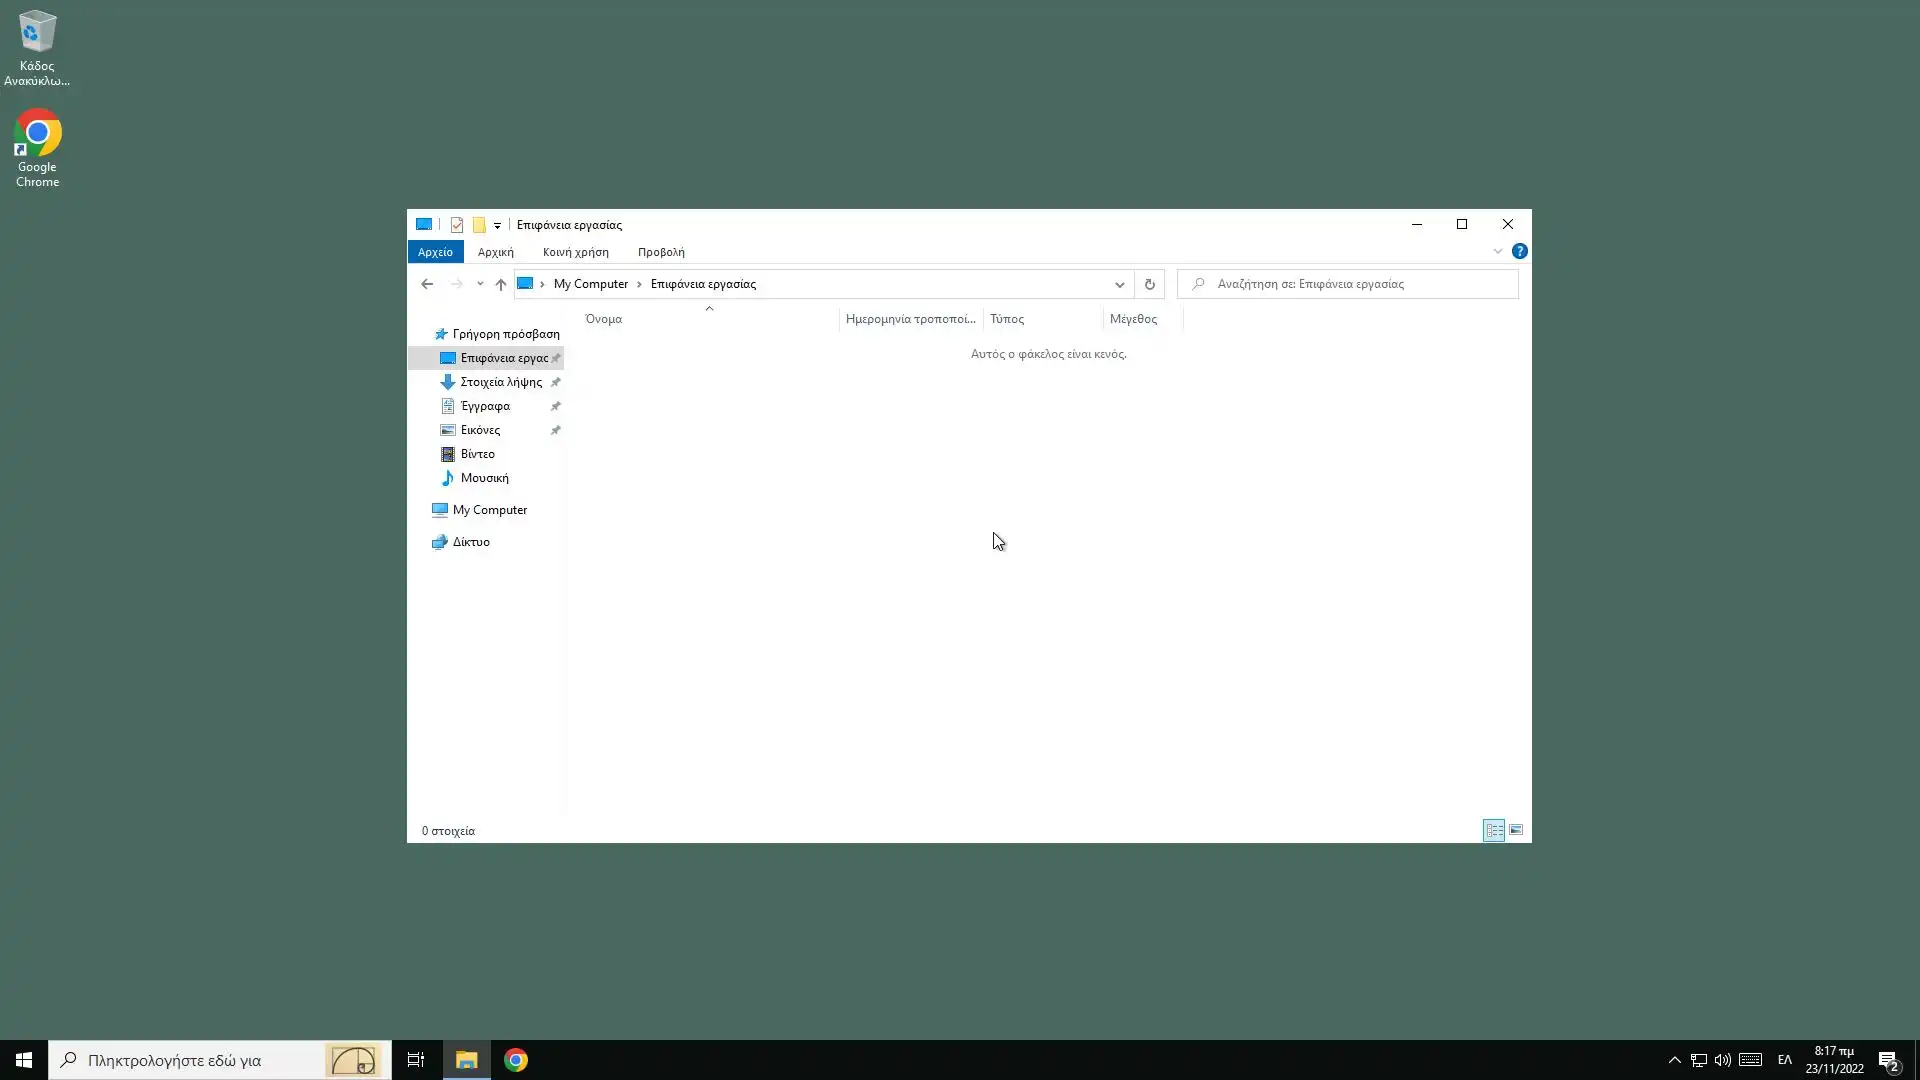Go up one folder level
This screenshot has width=1920, height=1080.
click(501, 284)
